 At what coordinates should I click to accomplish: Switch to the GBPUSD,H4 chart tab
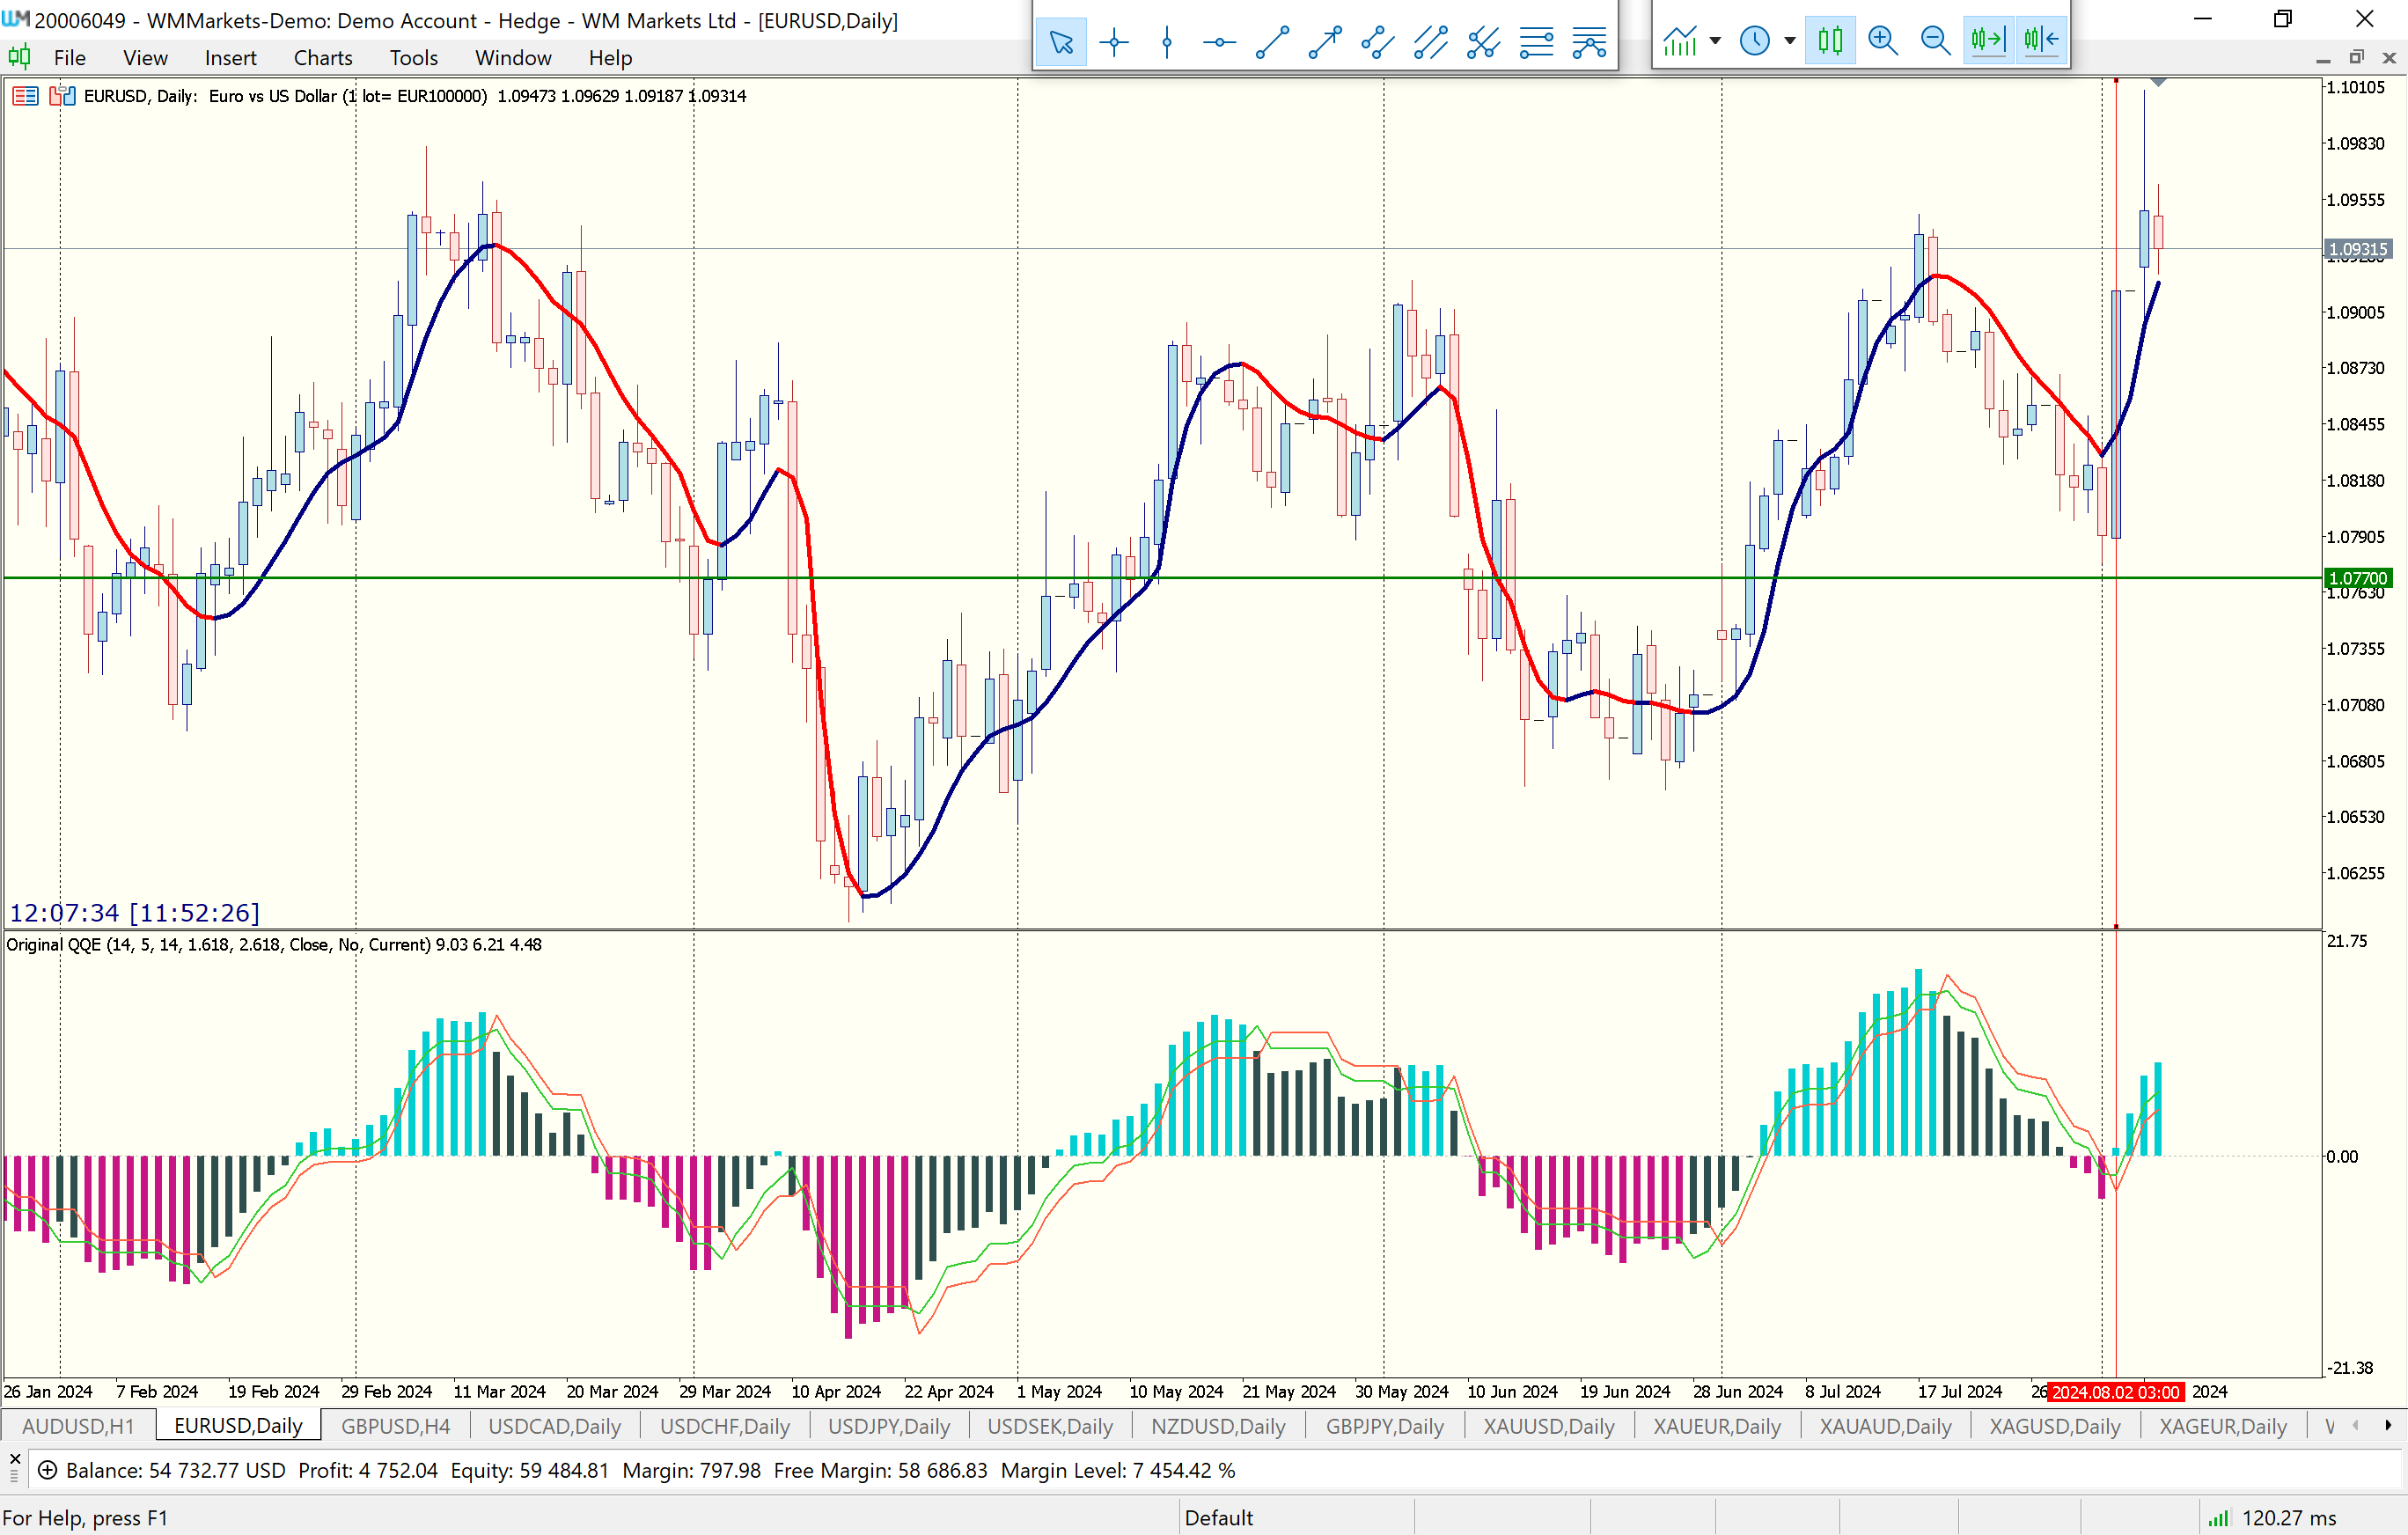395,1426
